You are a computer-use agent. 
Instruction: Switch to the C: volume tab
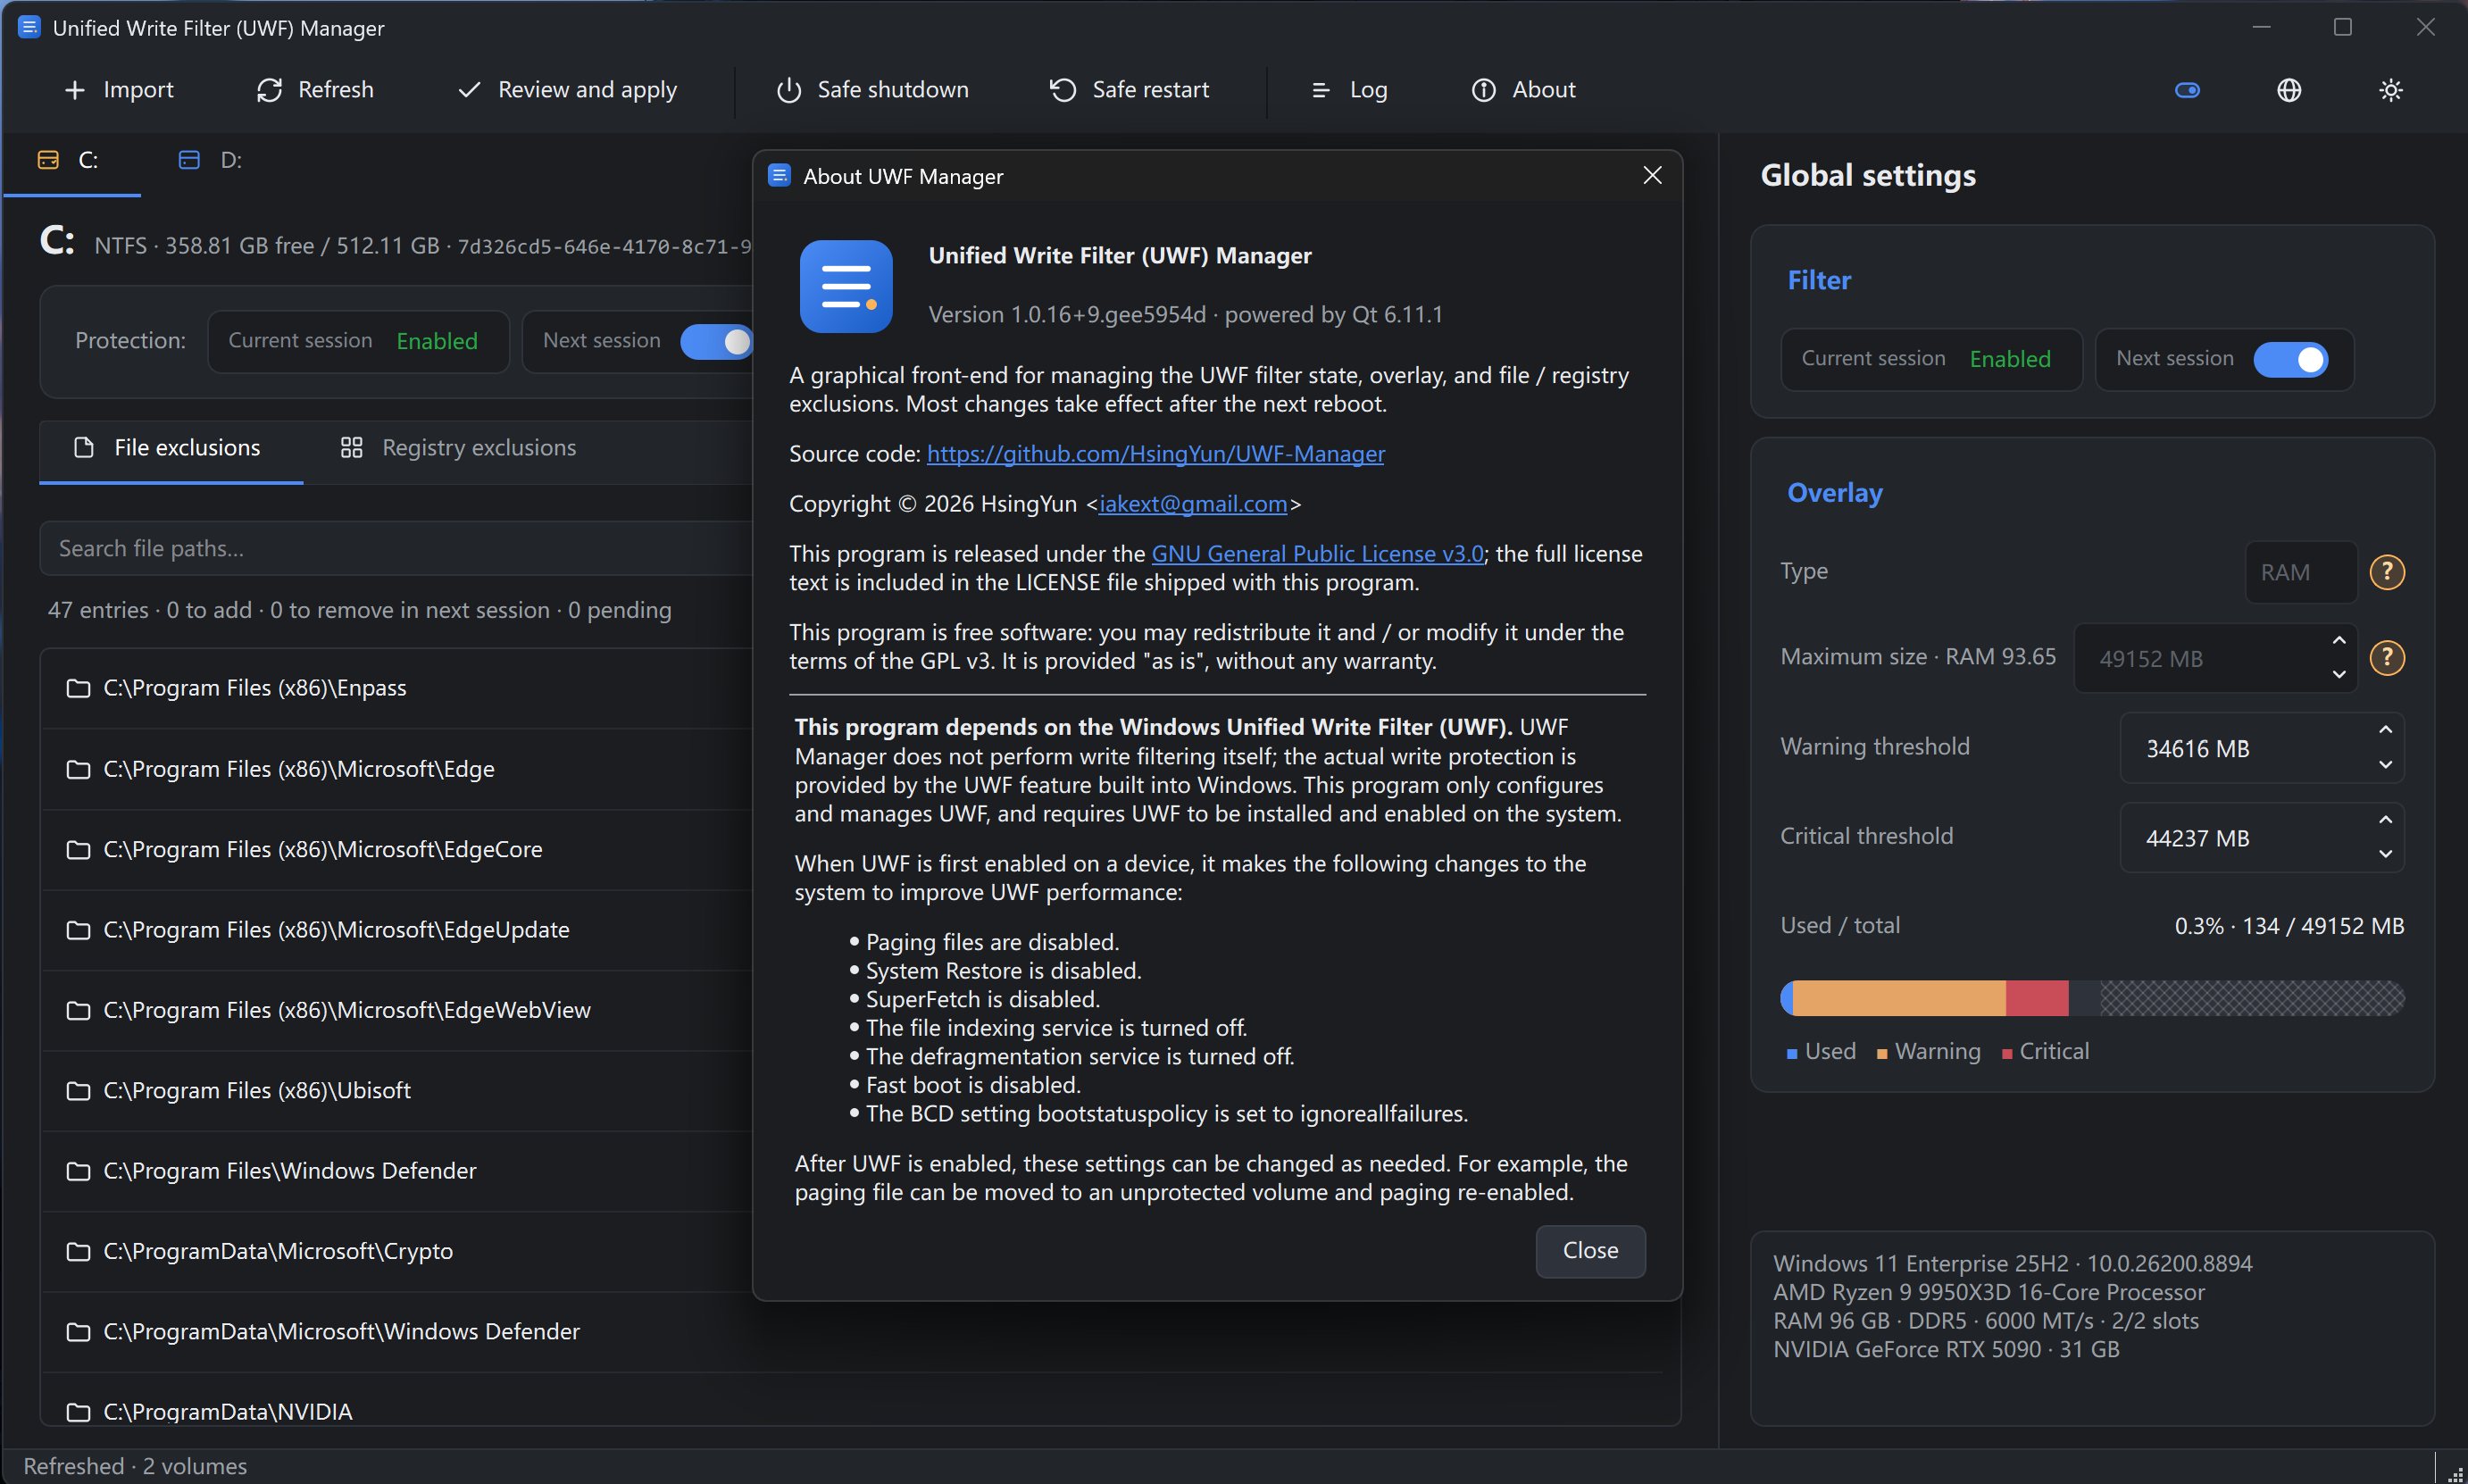coord(72,161)
